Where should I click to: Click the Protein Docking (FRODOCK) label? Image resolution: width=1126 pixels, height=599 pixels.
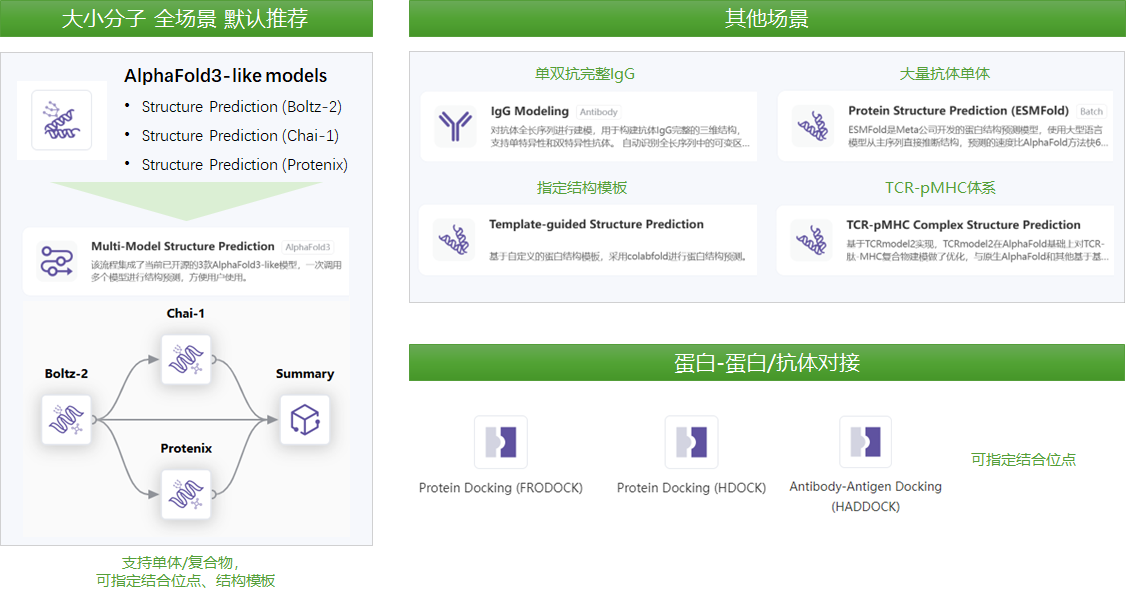(501, 488)
